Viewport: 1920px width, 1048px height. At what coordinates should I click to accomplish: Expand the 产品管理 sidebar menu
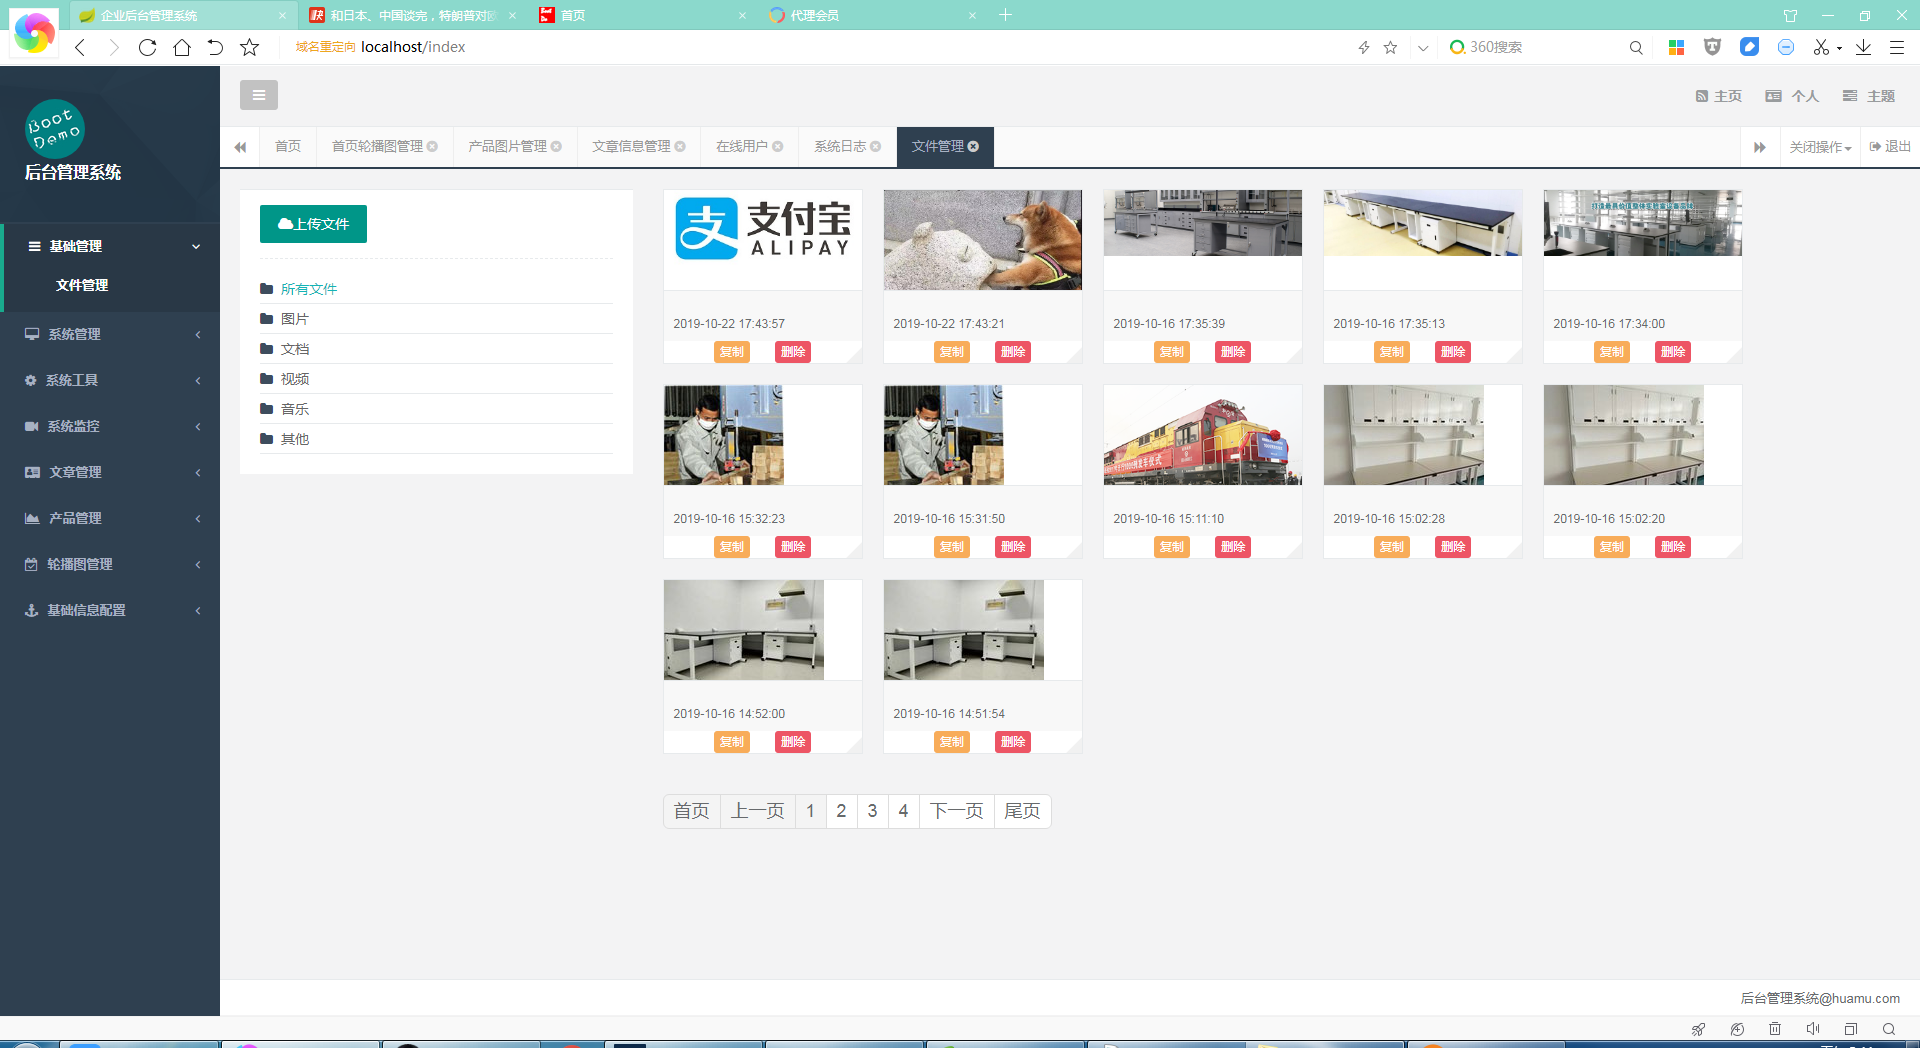110,518
